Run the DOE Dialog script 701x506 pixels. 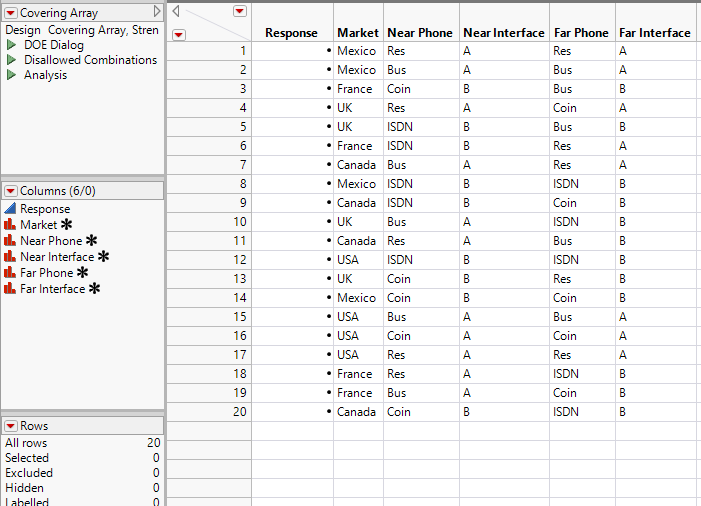pos(11,45)
